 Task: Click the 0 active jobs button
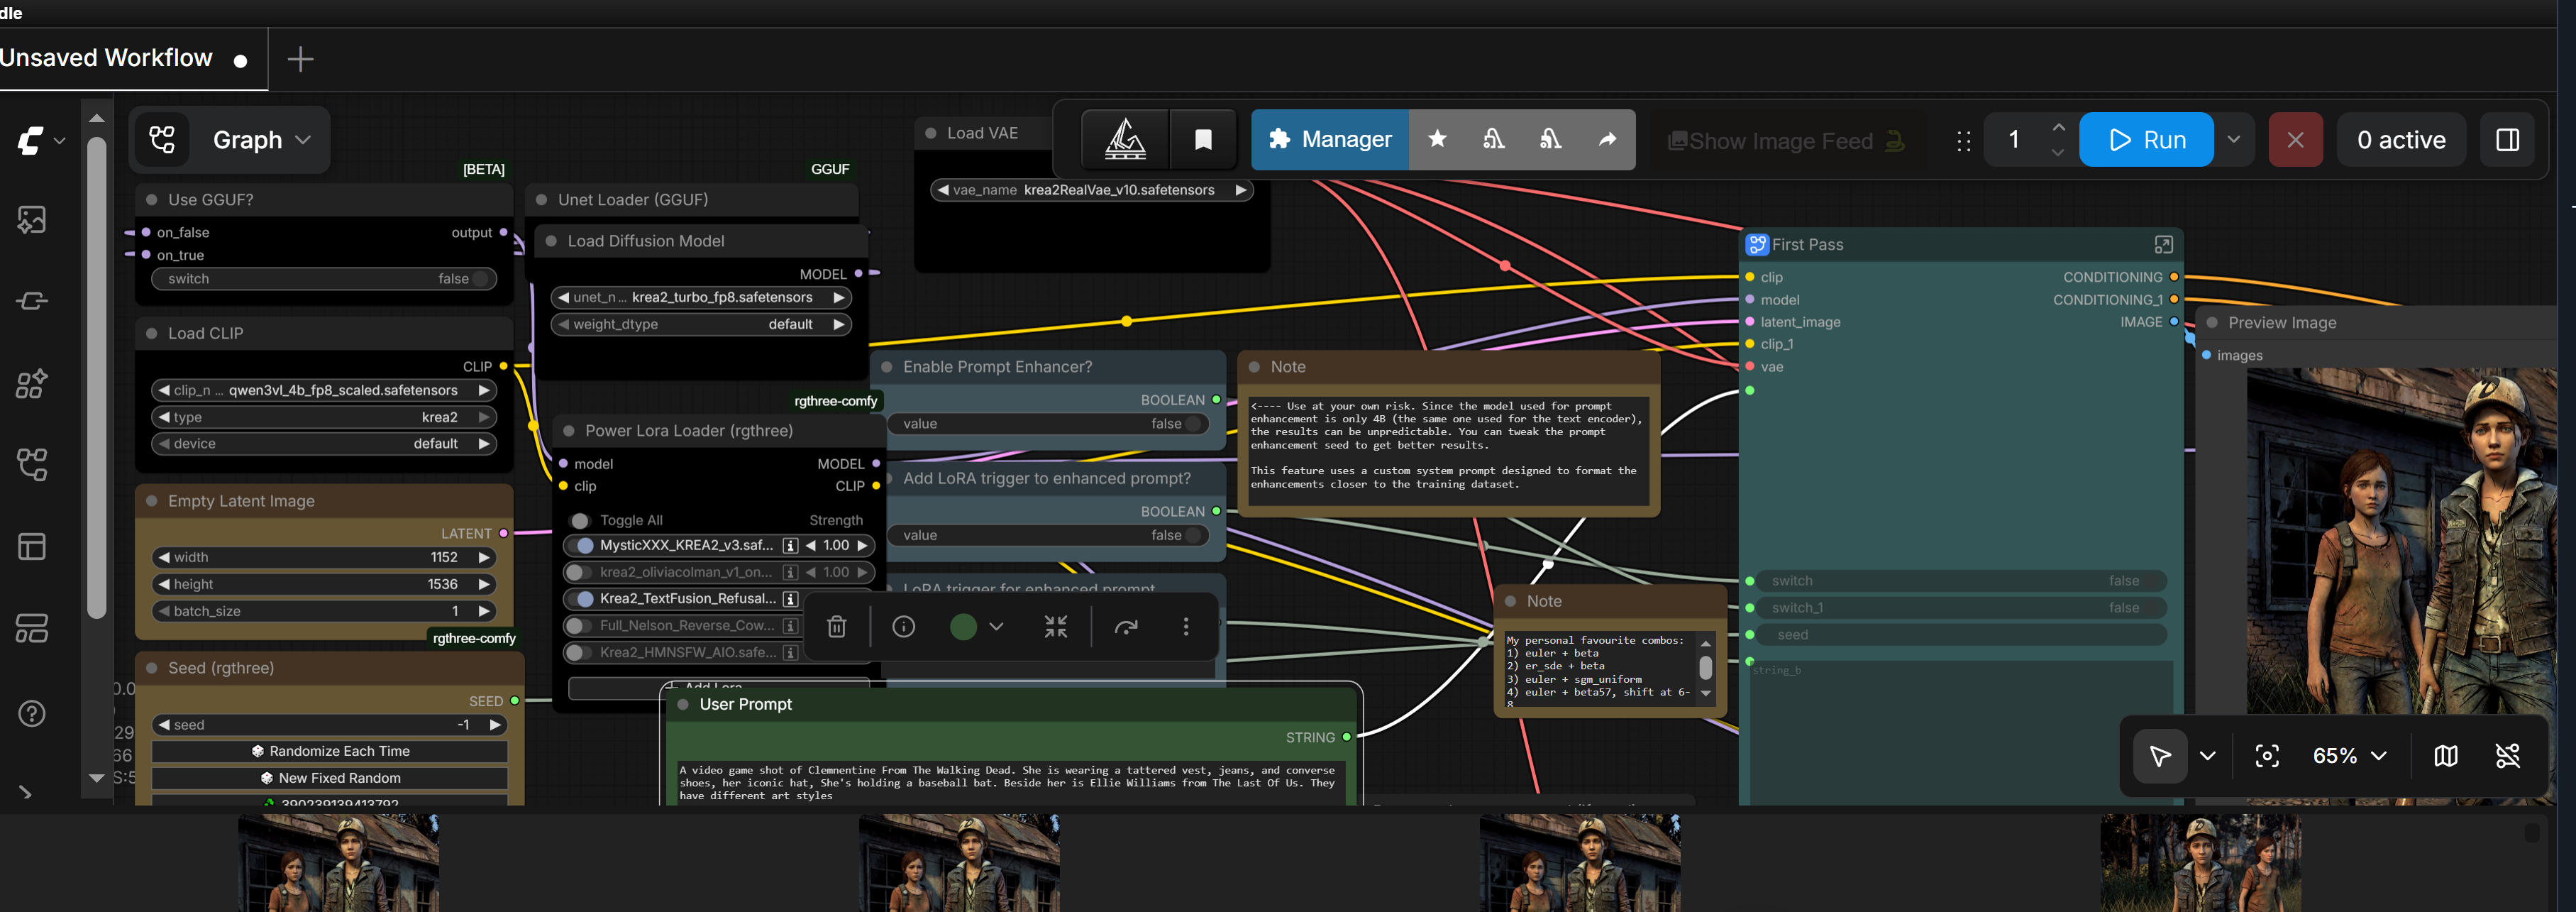point(2401,140)
